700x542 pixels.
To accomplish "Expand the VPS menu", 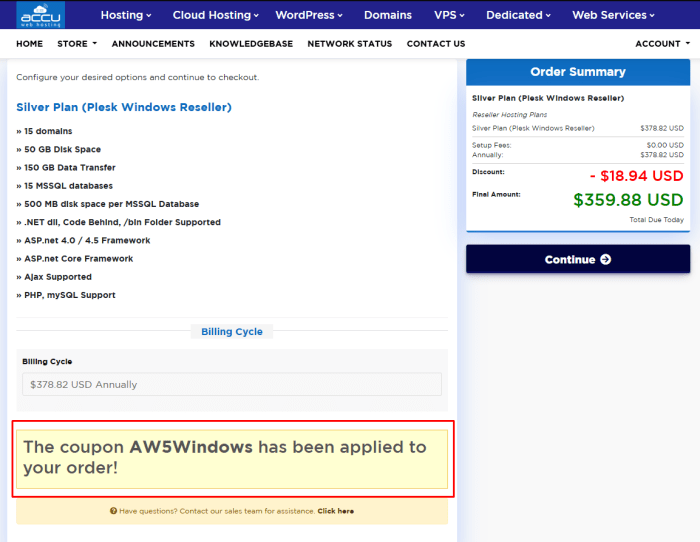I will [449, 15].
